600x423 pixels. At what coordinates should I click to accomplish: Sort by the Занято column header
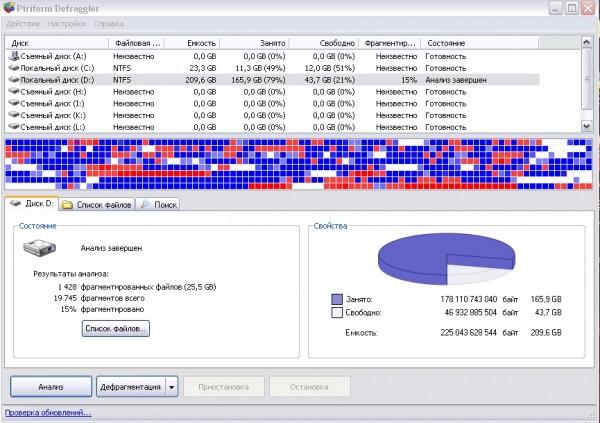tap(254, 43)
